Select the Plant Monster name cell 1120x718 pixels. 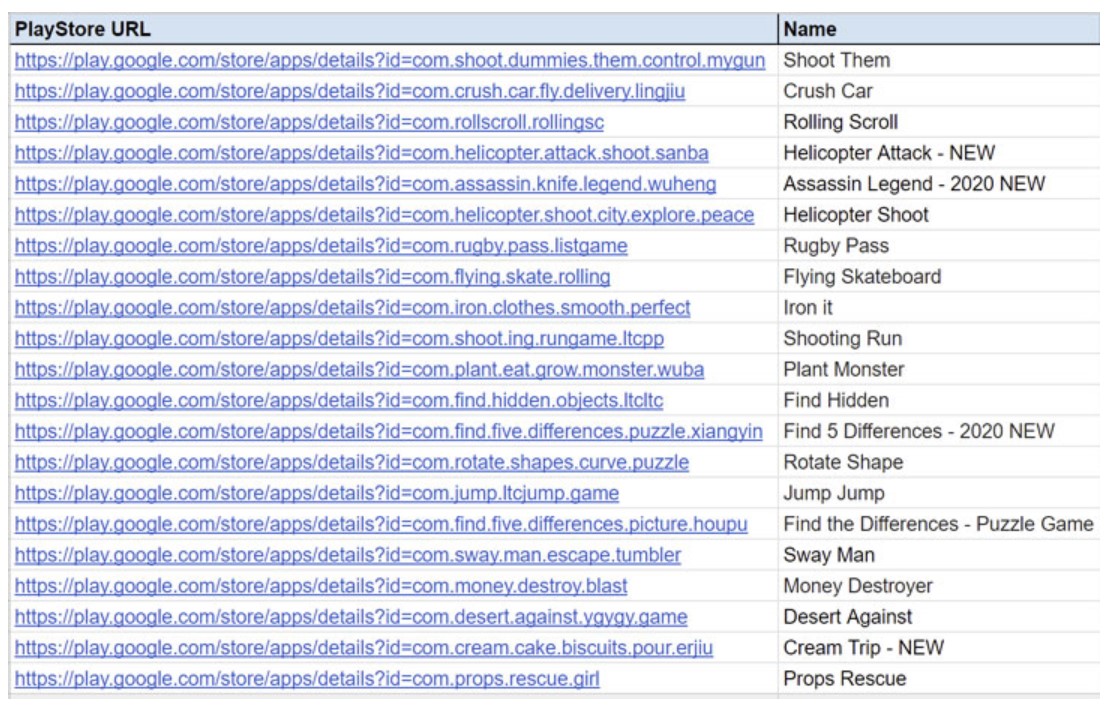pos(939,369)
